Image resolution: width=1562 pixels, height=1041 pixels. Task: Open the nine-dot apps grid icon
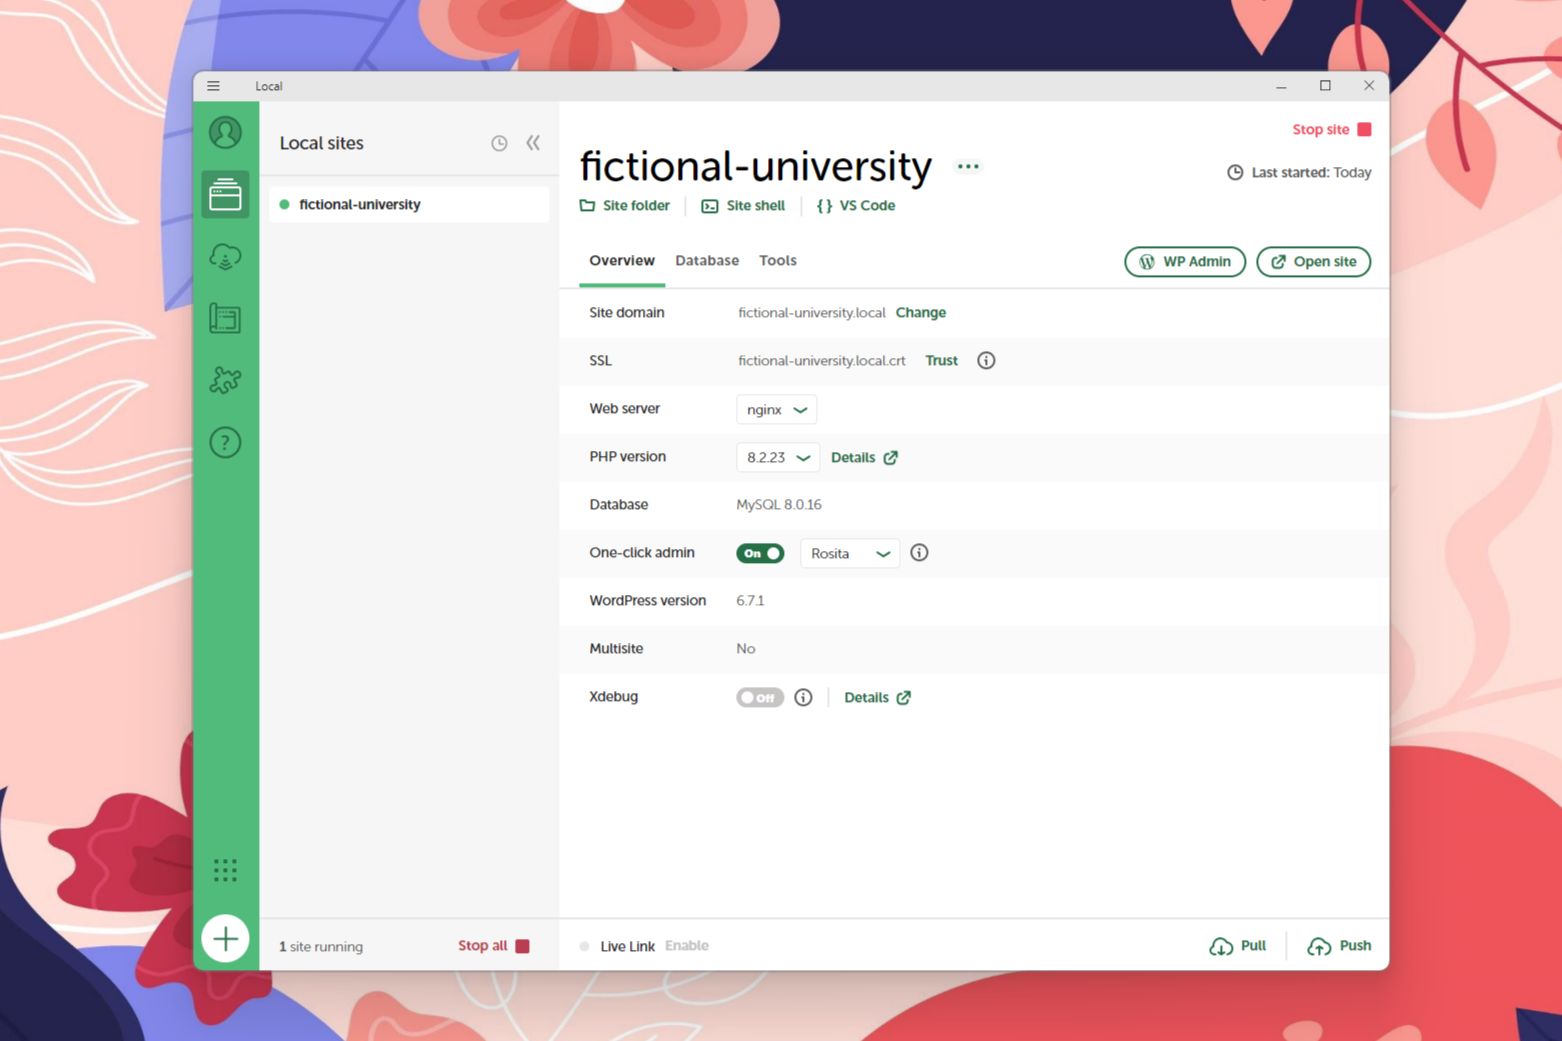(225, 870)
